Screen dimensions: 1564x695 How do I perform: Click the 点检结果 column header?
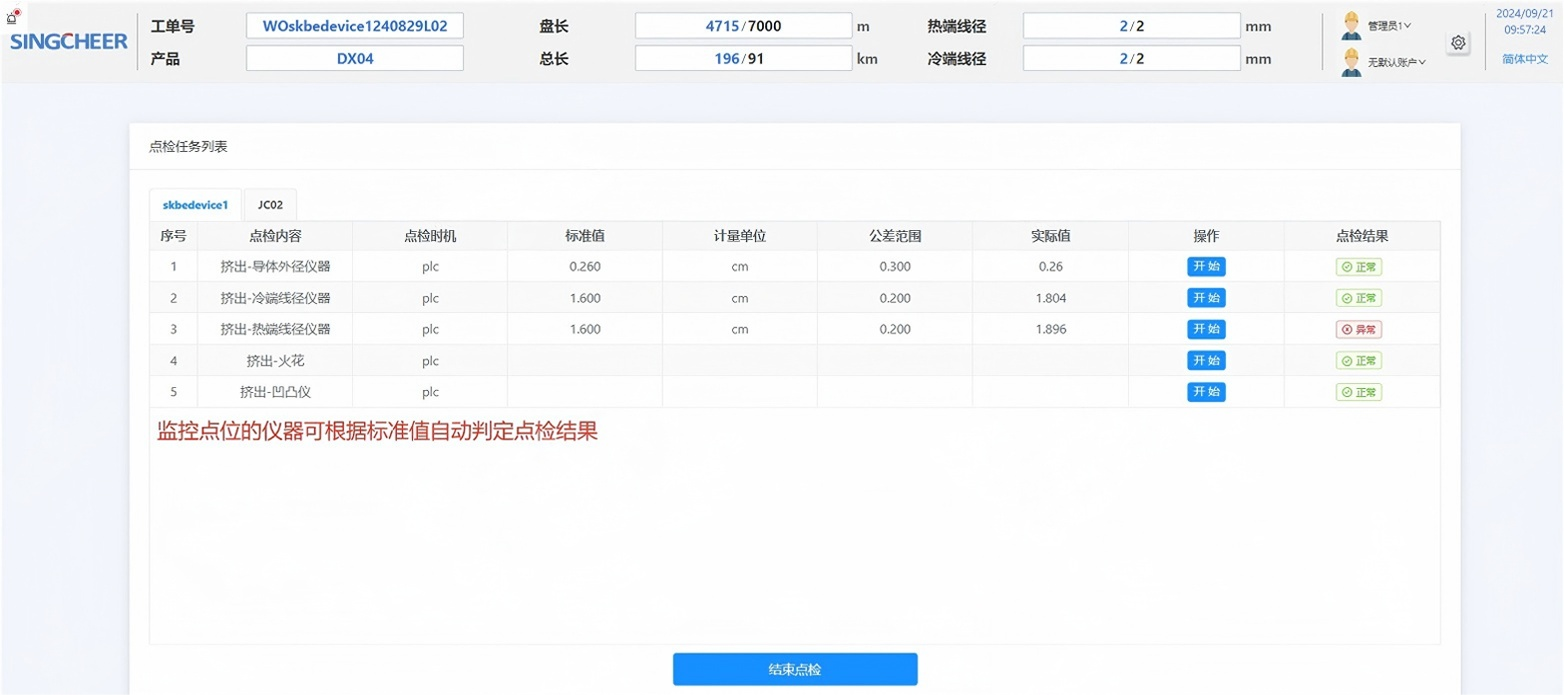[1362, 236]
